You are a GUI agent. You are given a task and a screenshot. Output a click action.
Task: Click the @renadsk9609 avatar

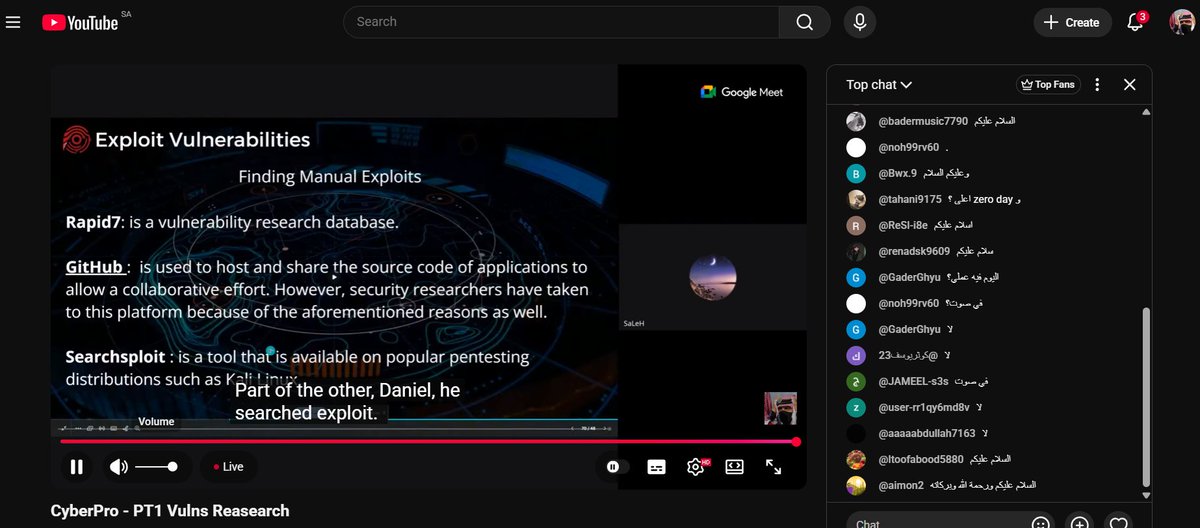tap(856, 251)
